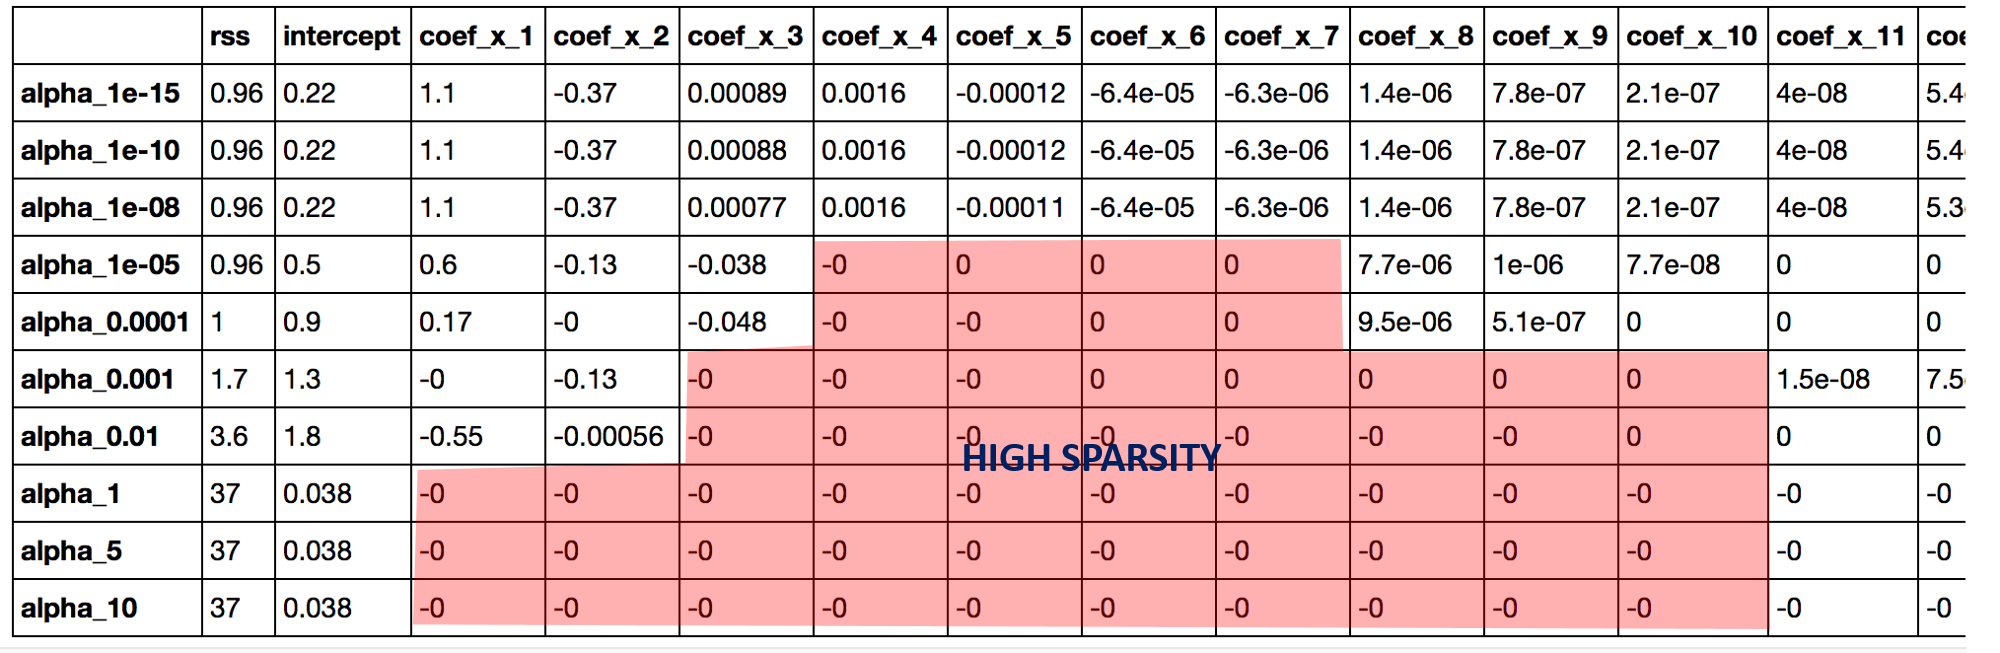Click the 1.5e-08 cell under coef_x_11

click(1823, 380)
